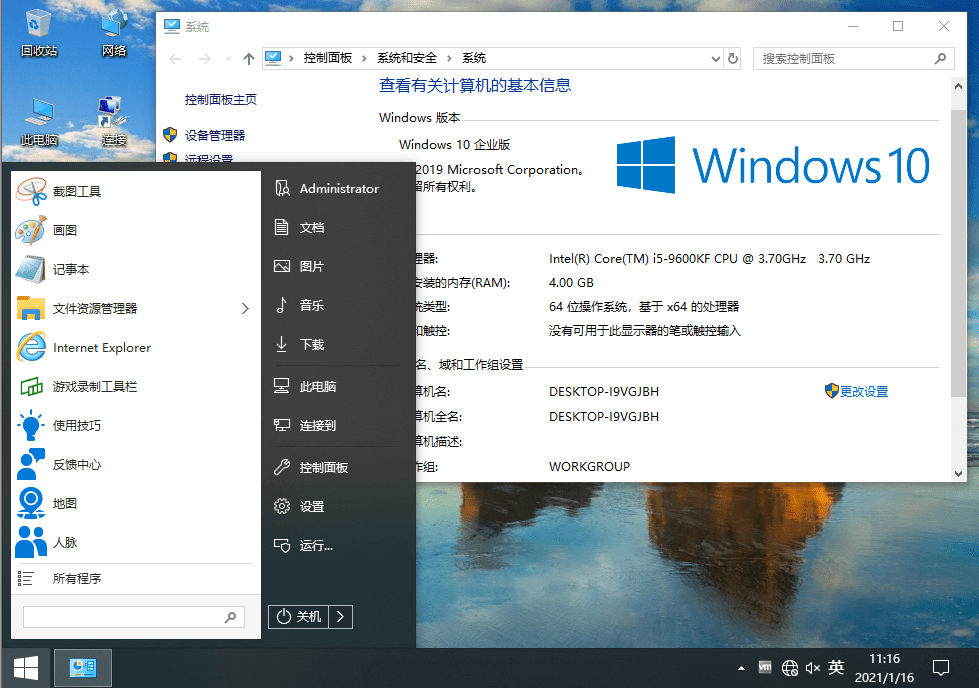Expand chevron after 系统和安全 breadcrumb
Viewport: 979px width, 688px height.
click(449, 58)
